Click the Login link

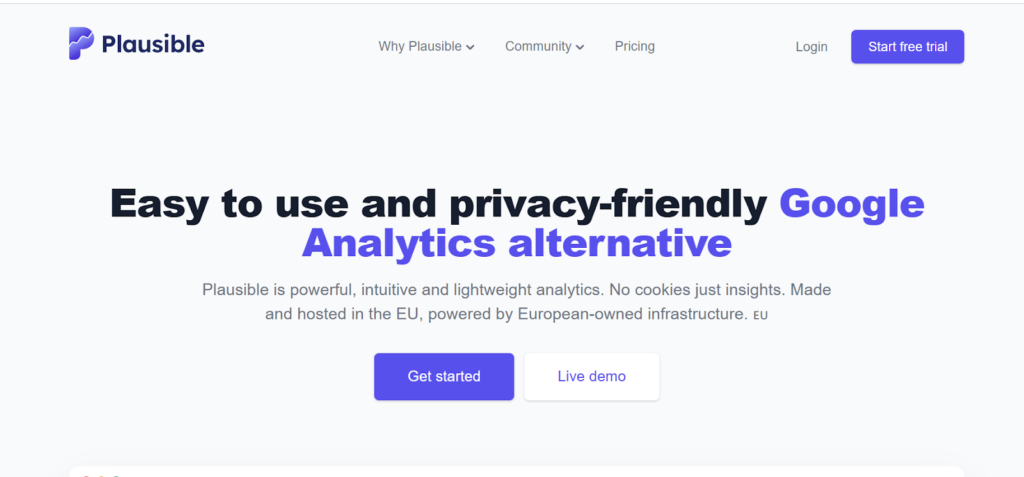[811, 46]
